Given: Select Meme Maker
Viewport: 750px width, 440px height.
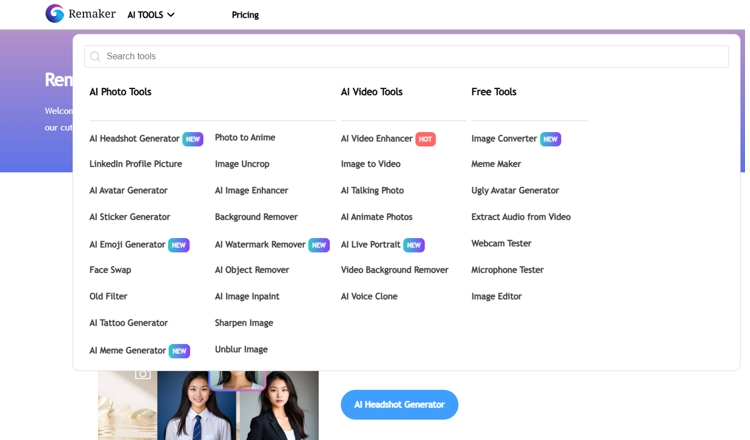Looking at the screenshot, I should [x=496, y=164].
